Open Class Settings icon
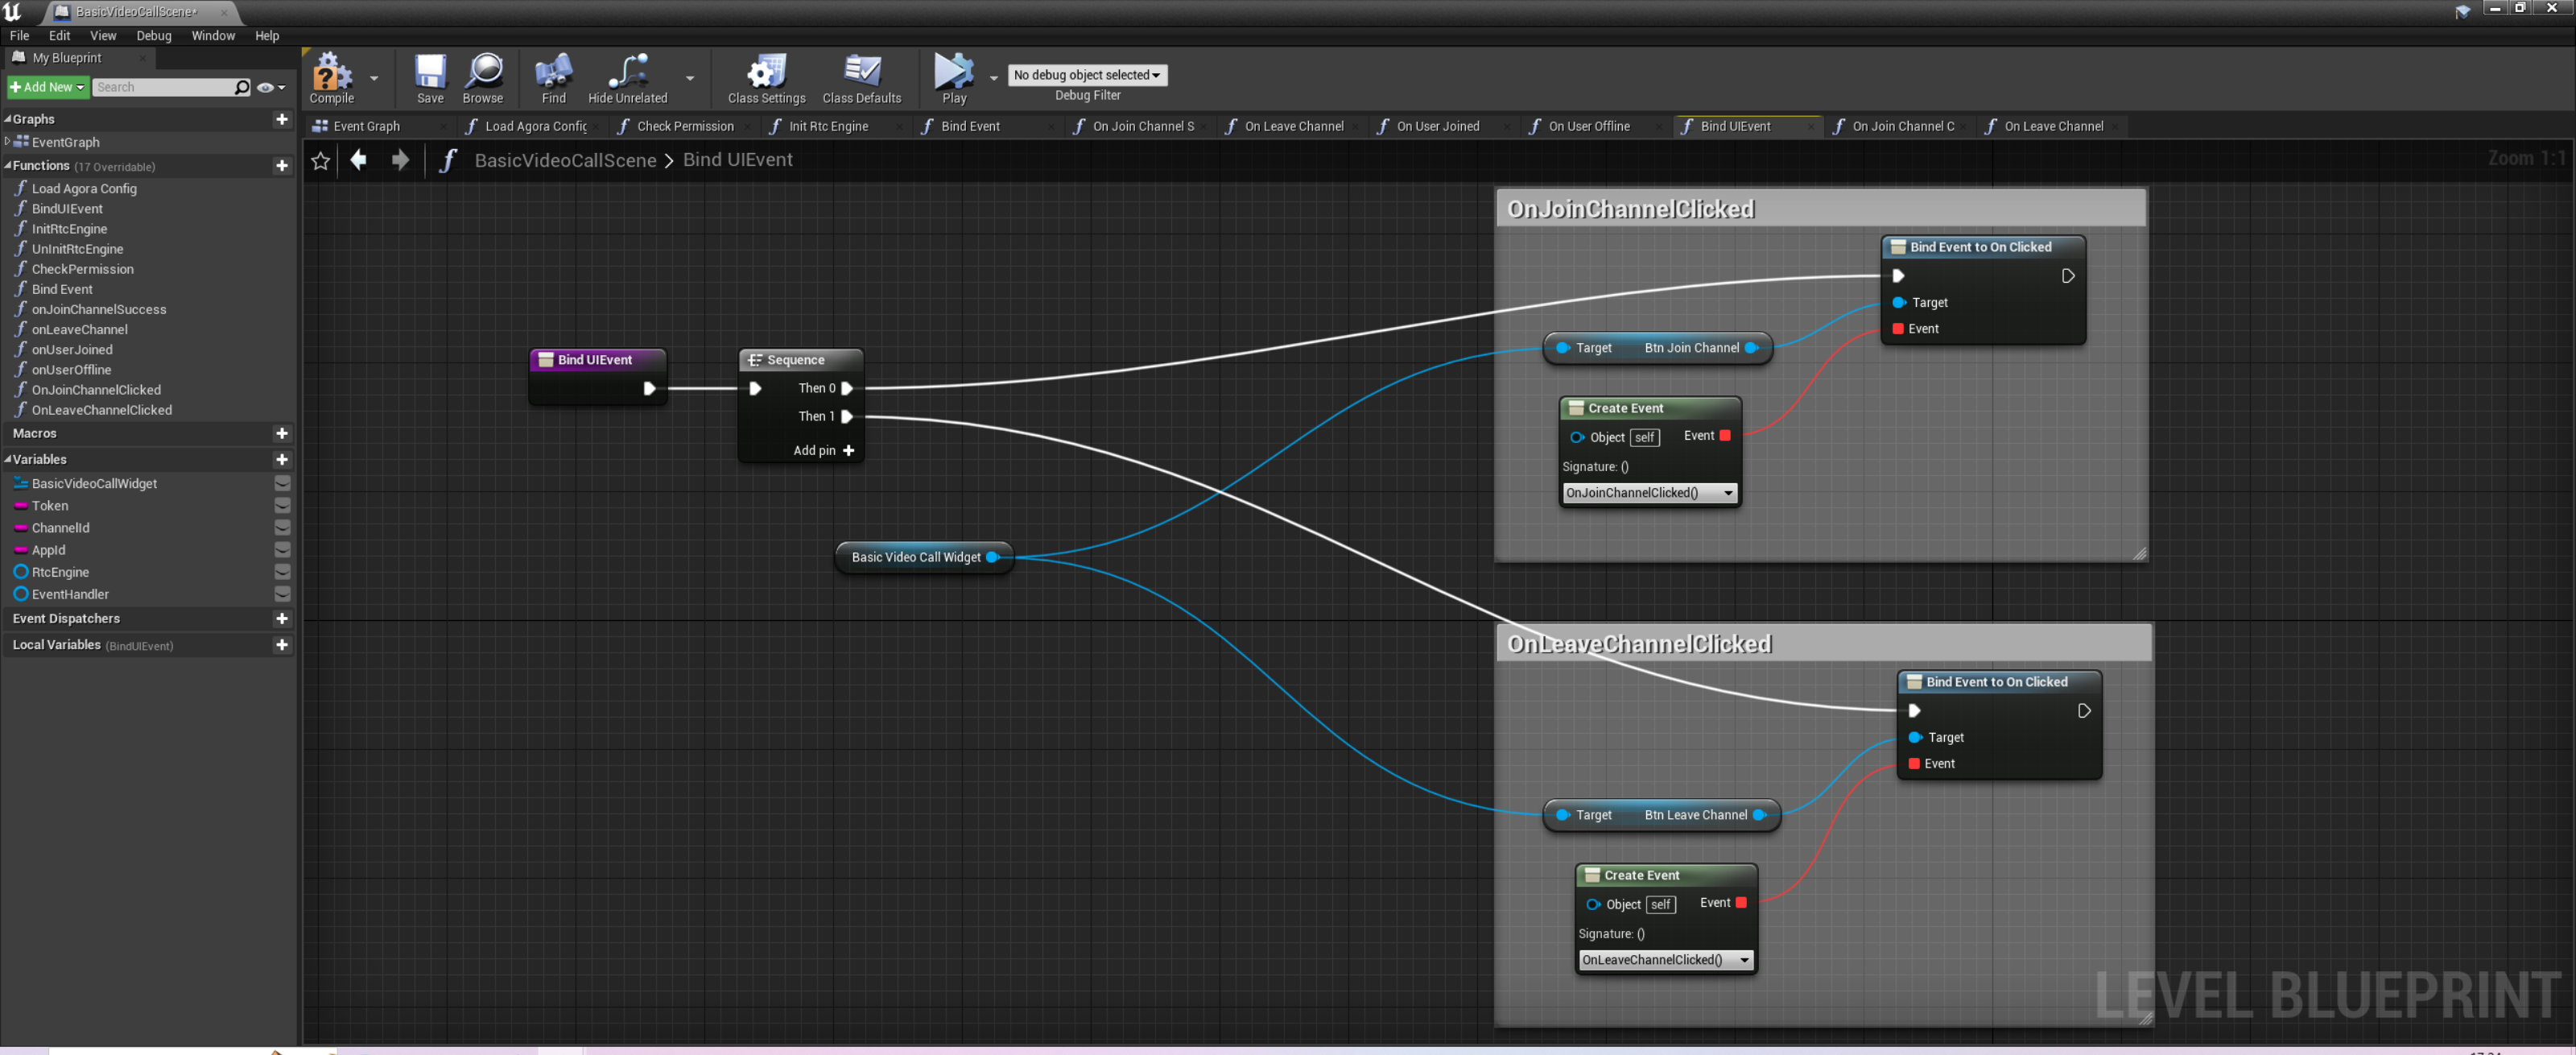2576x1055 pixels. coord(766,73)
